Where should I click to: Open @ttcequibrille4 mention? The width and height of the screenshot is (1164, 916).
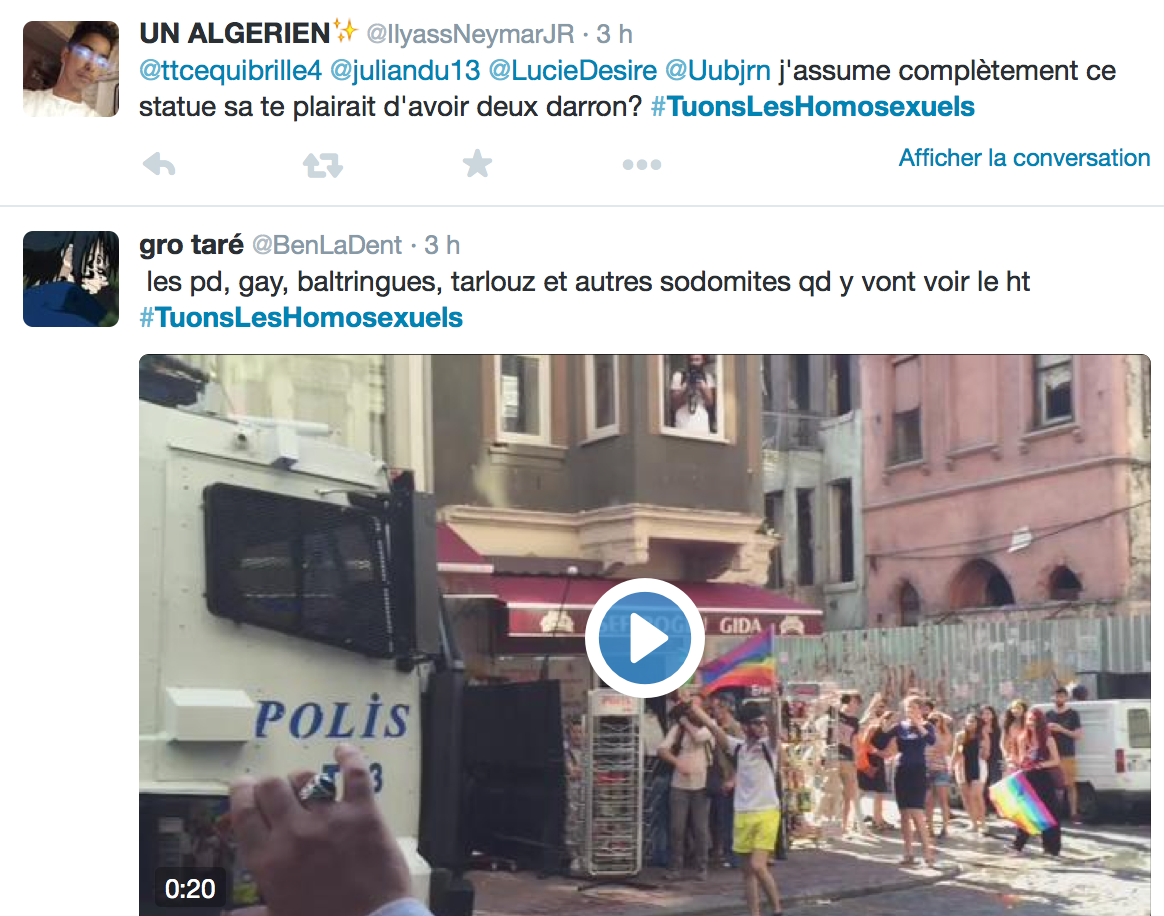click(230, 71)
